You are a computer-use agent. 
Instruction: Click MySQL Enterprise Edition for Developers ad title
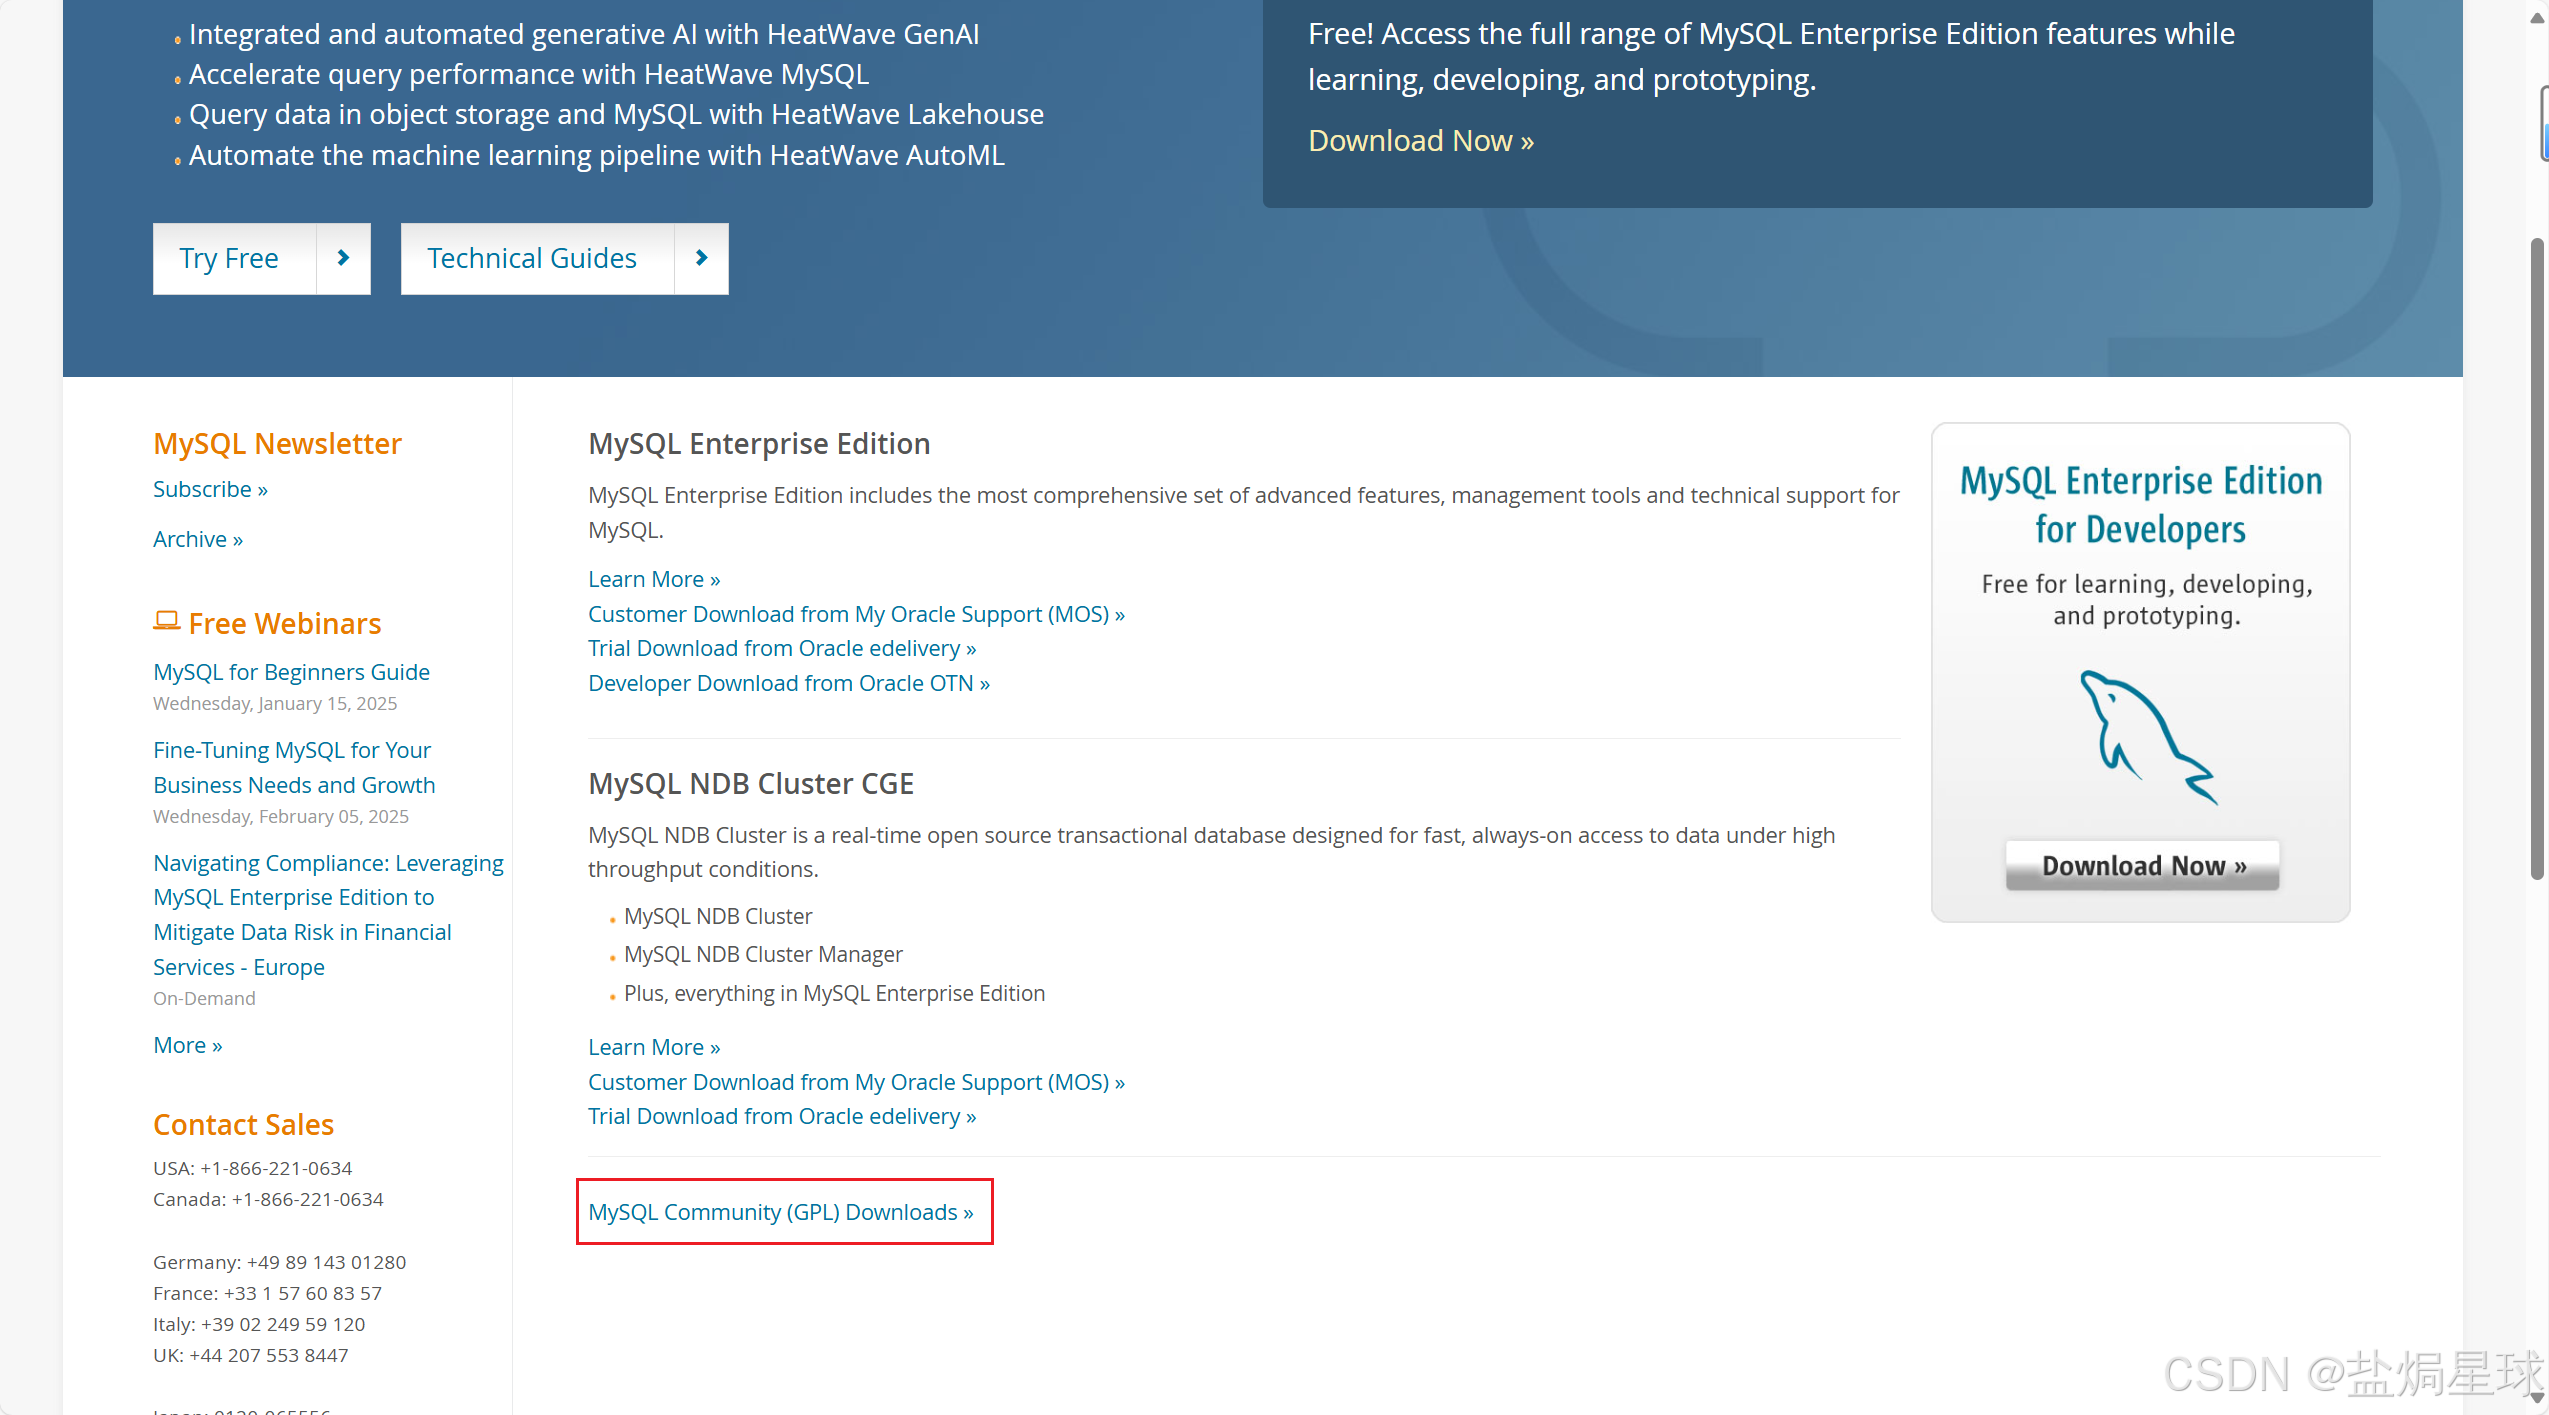tap(2141, 505)
